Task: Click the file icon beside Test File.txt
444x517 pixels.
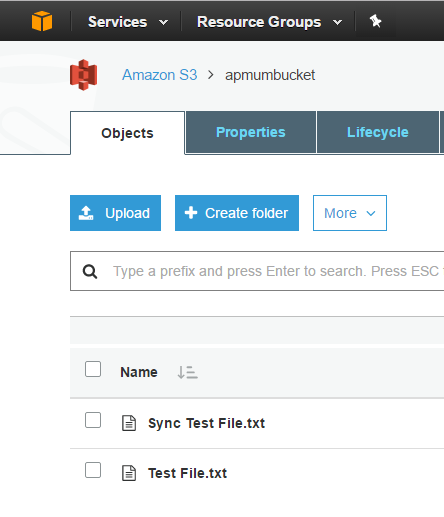Action: 129,473
